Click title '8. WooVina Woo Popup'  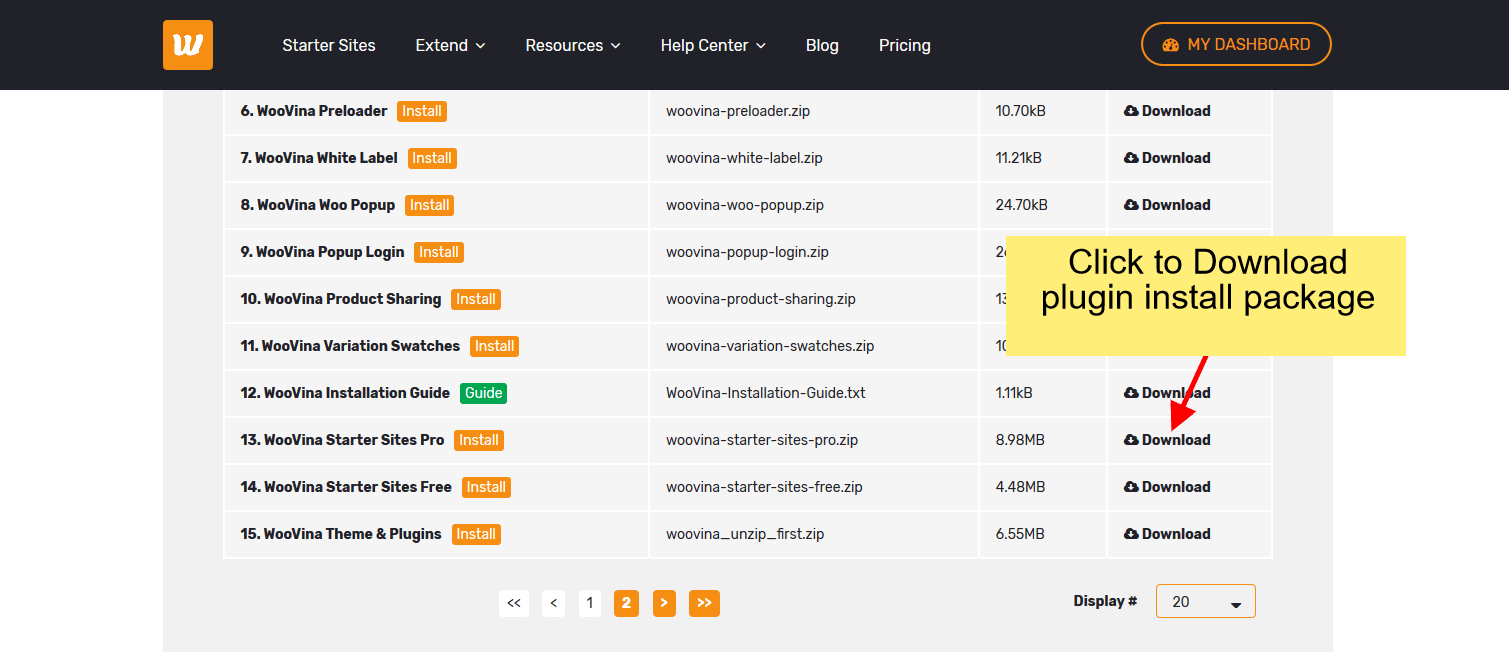pos(318,205)
